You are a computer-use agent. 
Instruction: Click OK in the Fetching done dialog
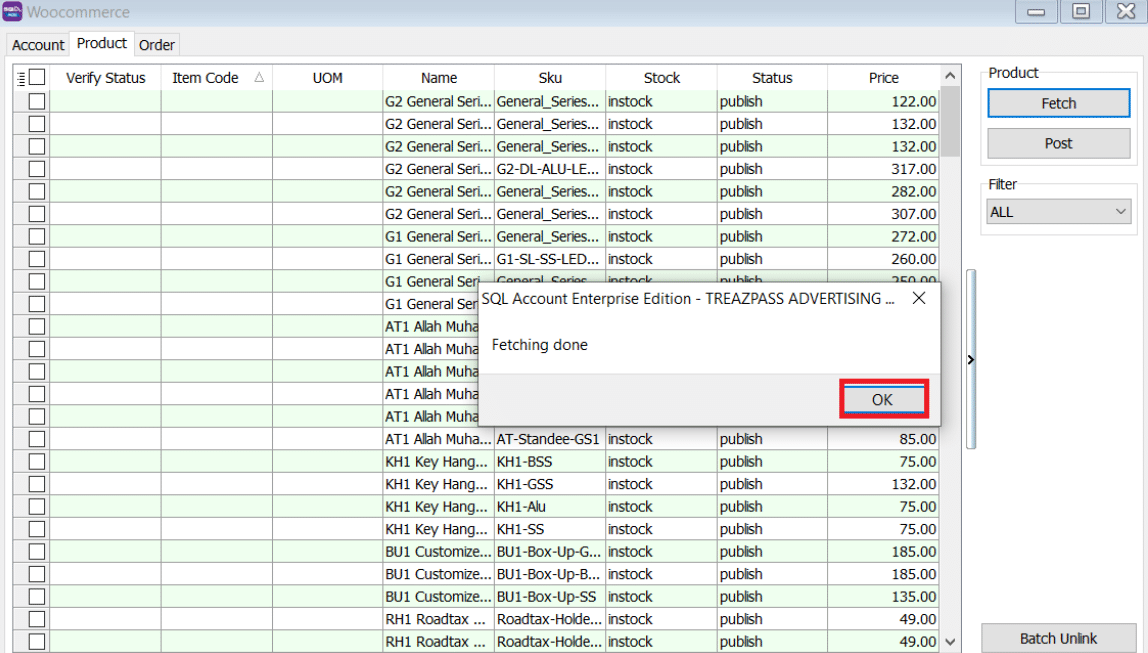[882, 399]
